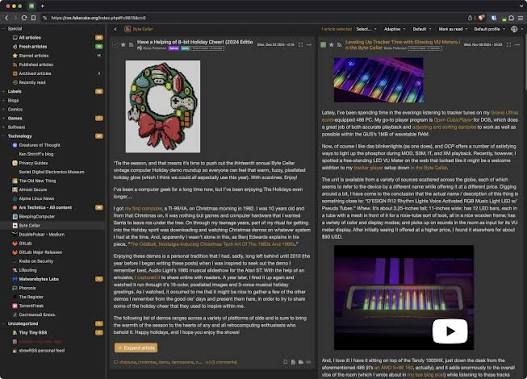
Task: Open the Default sort order dropdown
Action: pyautogui.click(x=422, y=29)
